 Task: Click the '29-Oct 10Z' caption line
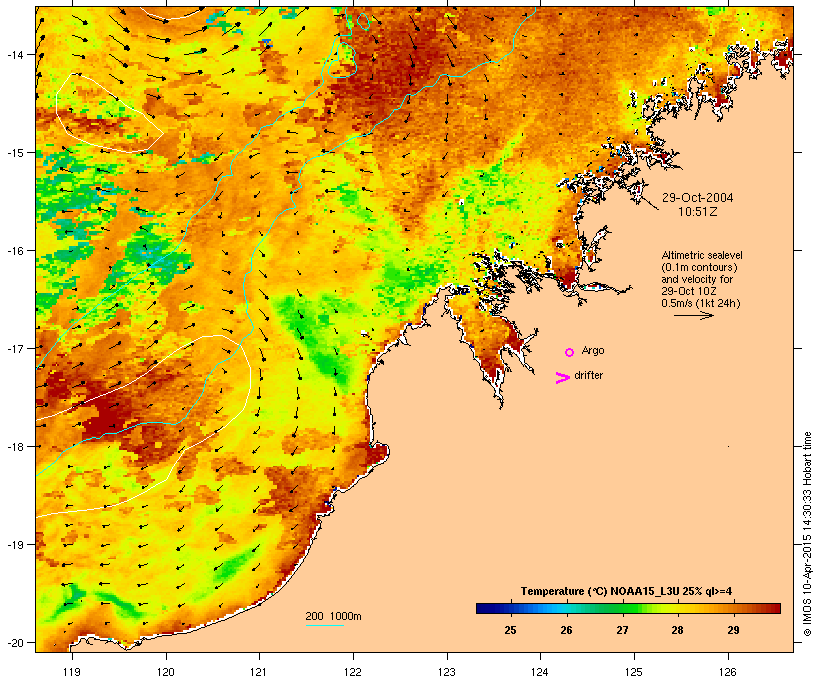click(689, 291)
